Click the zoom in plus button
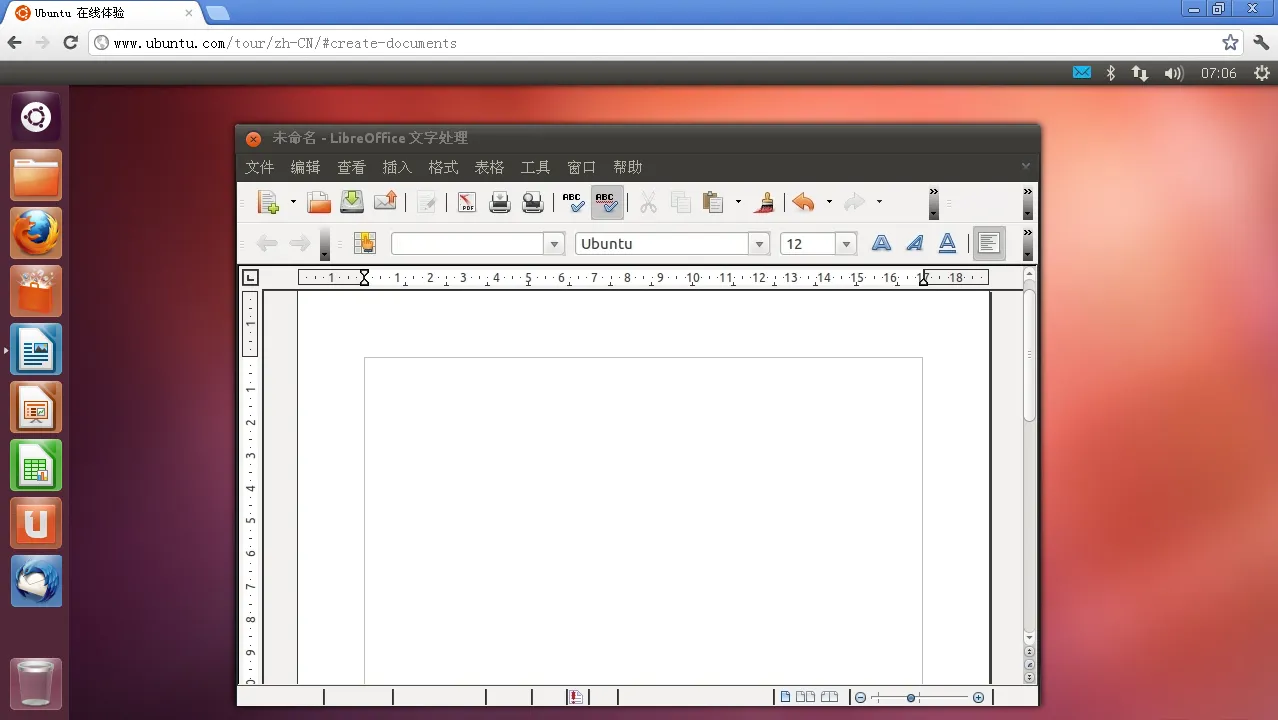1278x720 pixels. [x=978, y=697]
